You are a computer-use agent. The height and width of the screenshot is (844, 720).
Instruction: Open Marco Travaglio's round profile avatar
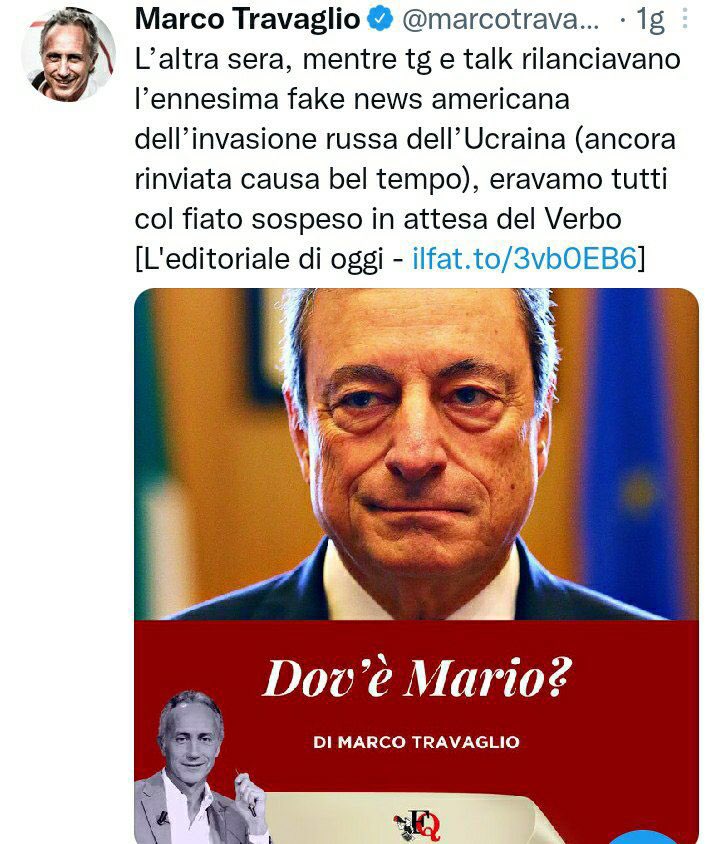[x=68, y=55]
